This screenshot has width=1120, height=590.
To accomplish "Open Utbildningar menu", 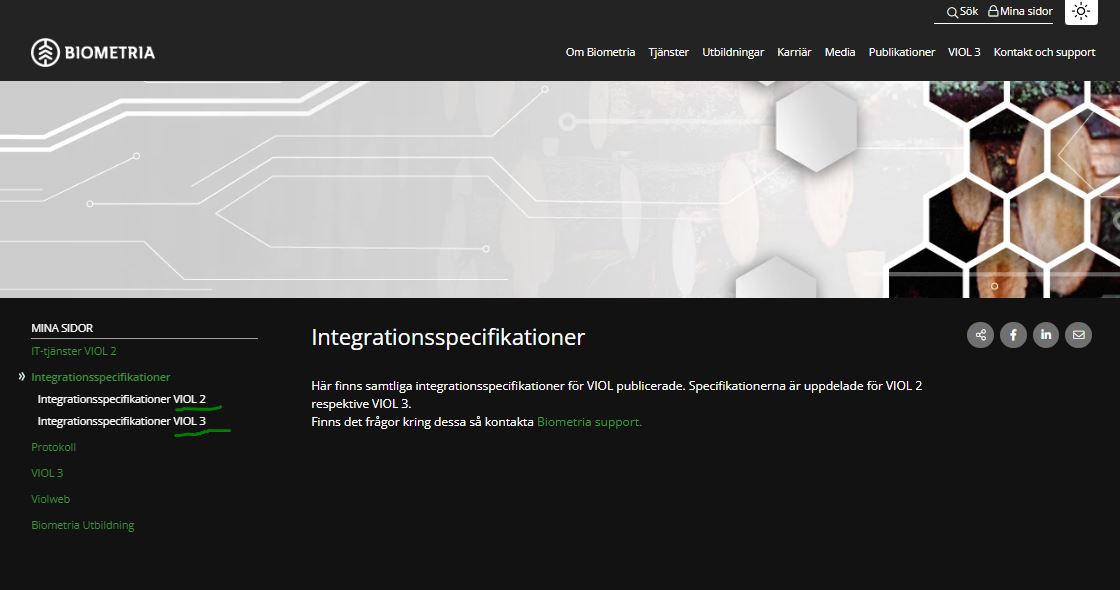I will point(733,52).
